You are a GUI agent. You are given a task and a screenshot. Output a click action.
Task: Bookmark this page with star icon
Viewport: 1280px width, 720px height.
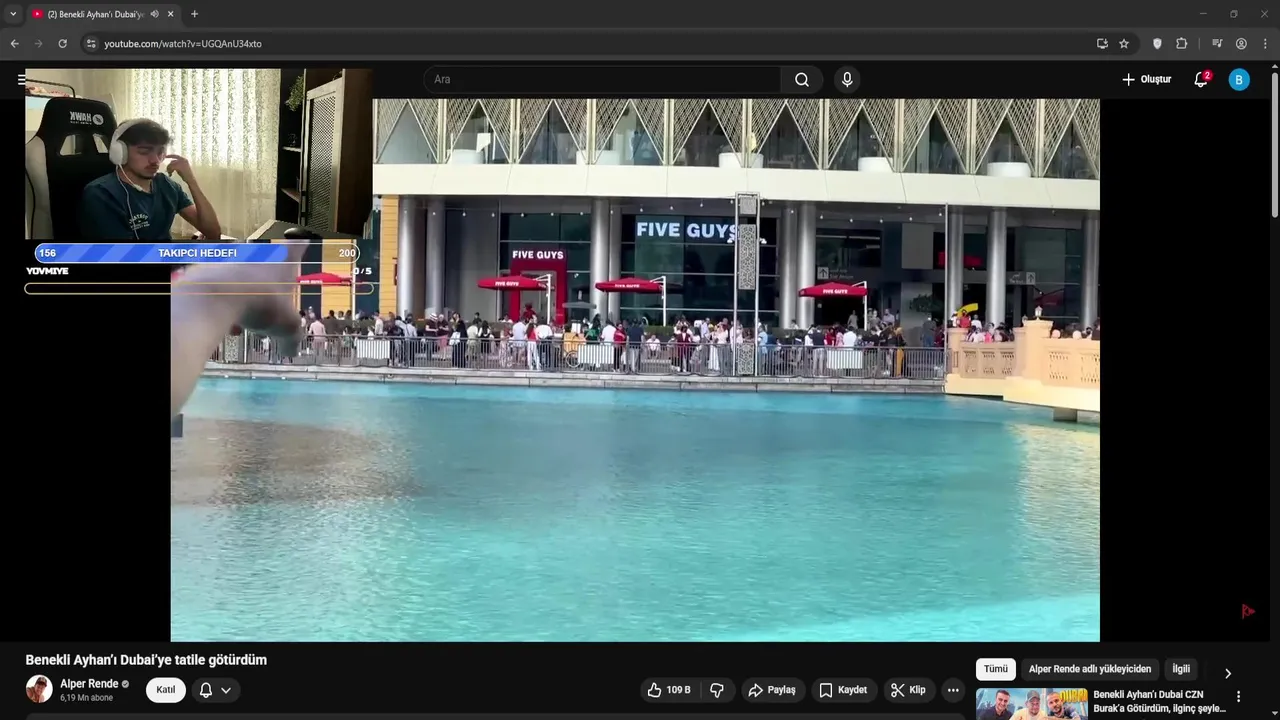click(x=1124, y=44)
